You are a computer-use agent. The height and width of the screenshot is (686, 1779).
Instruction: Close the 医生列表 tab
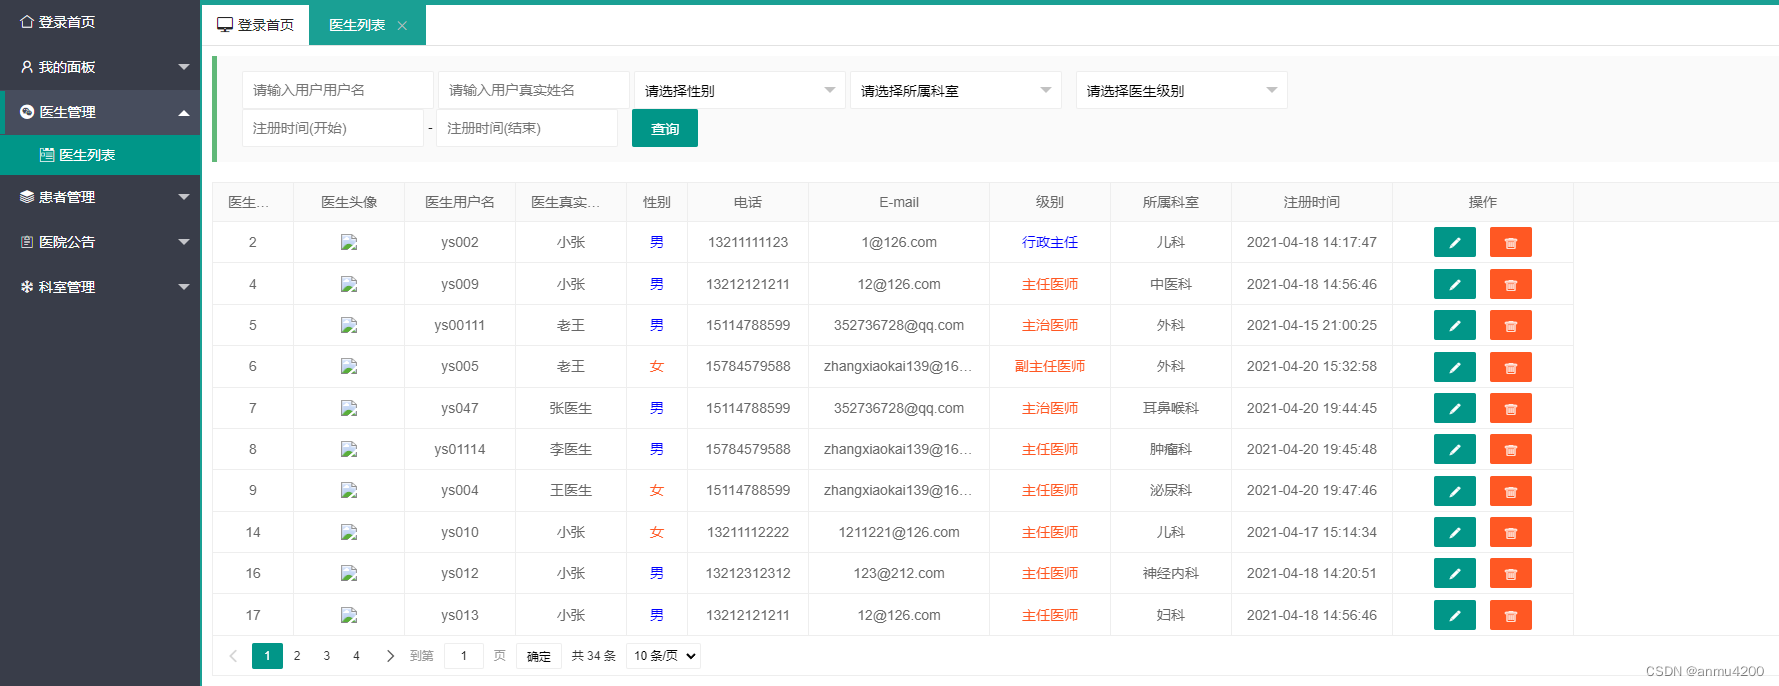pos(402,26)
